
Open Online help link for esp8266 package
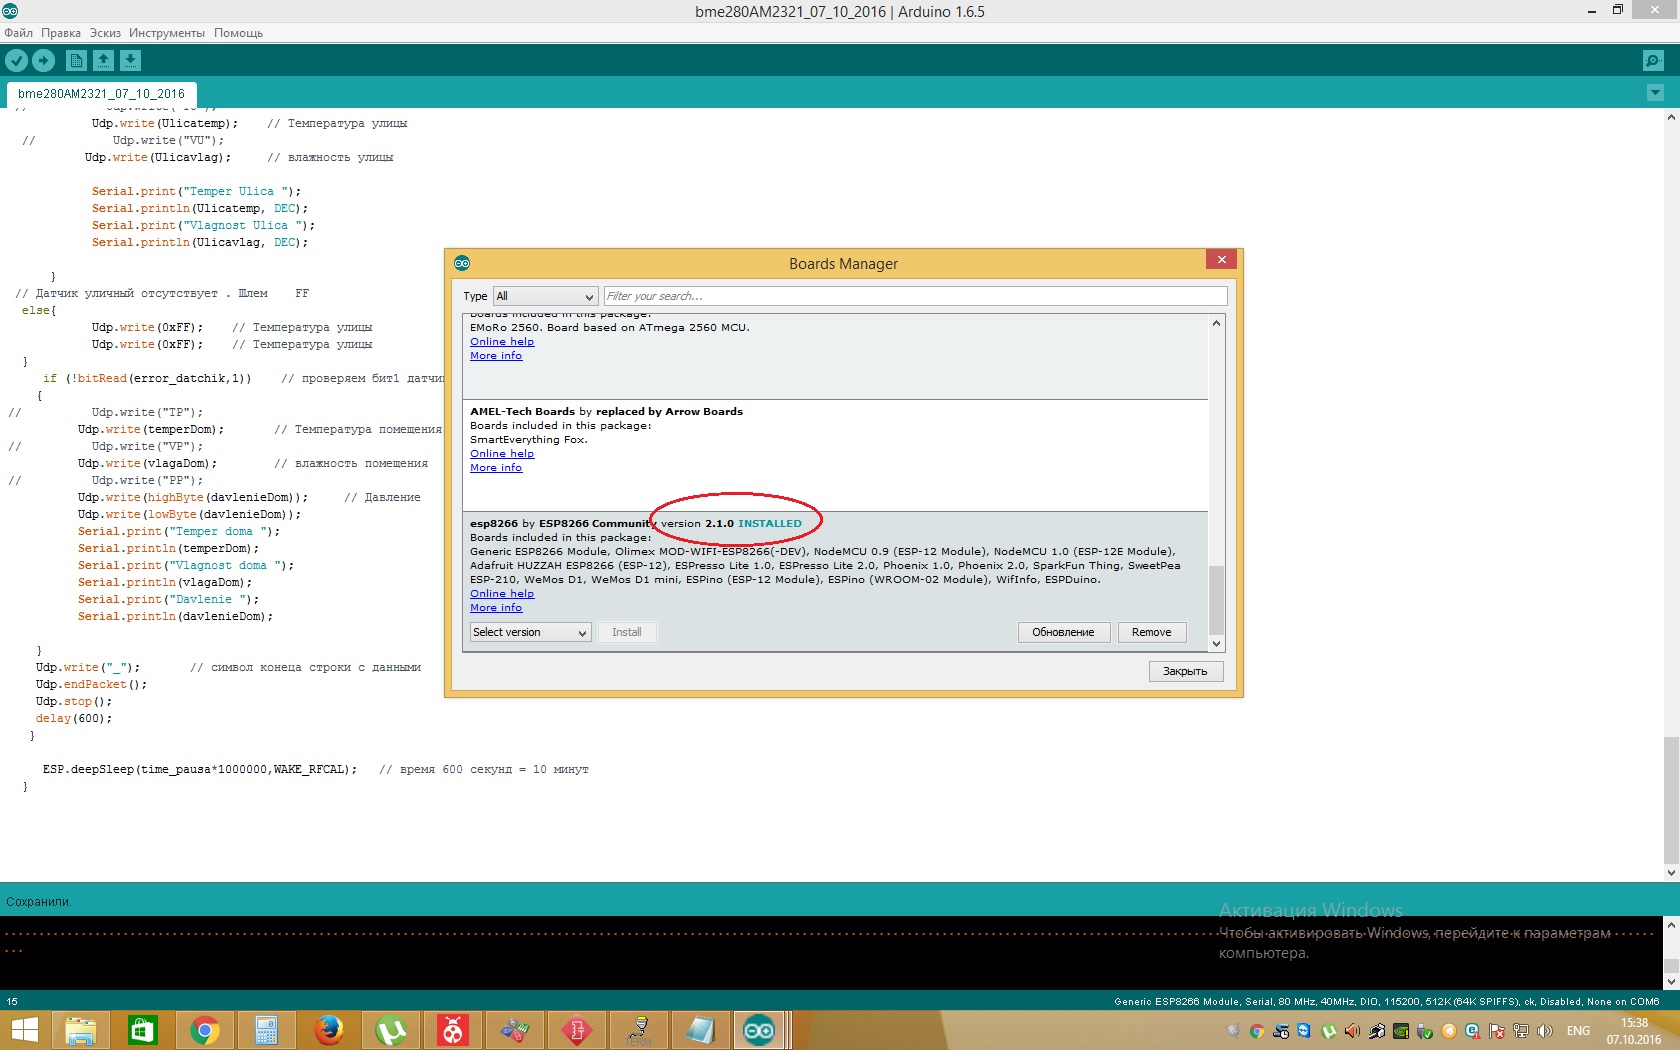tap(502, 594)
